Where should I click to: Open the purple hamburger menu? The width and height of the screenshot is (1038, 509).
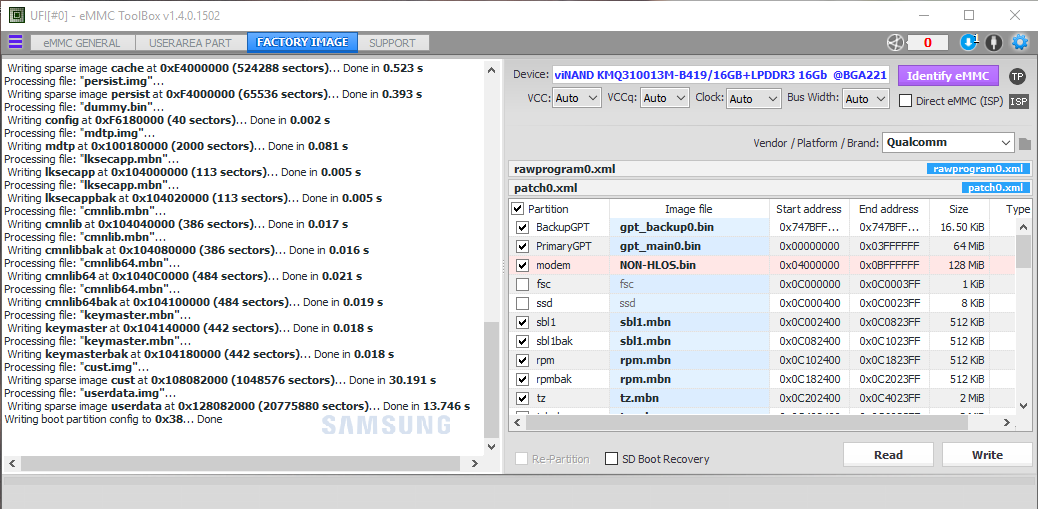(15, 42)
